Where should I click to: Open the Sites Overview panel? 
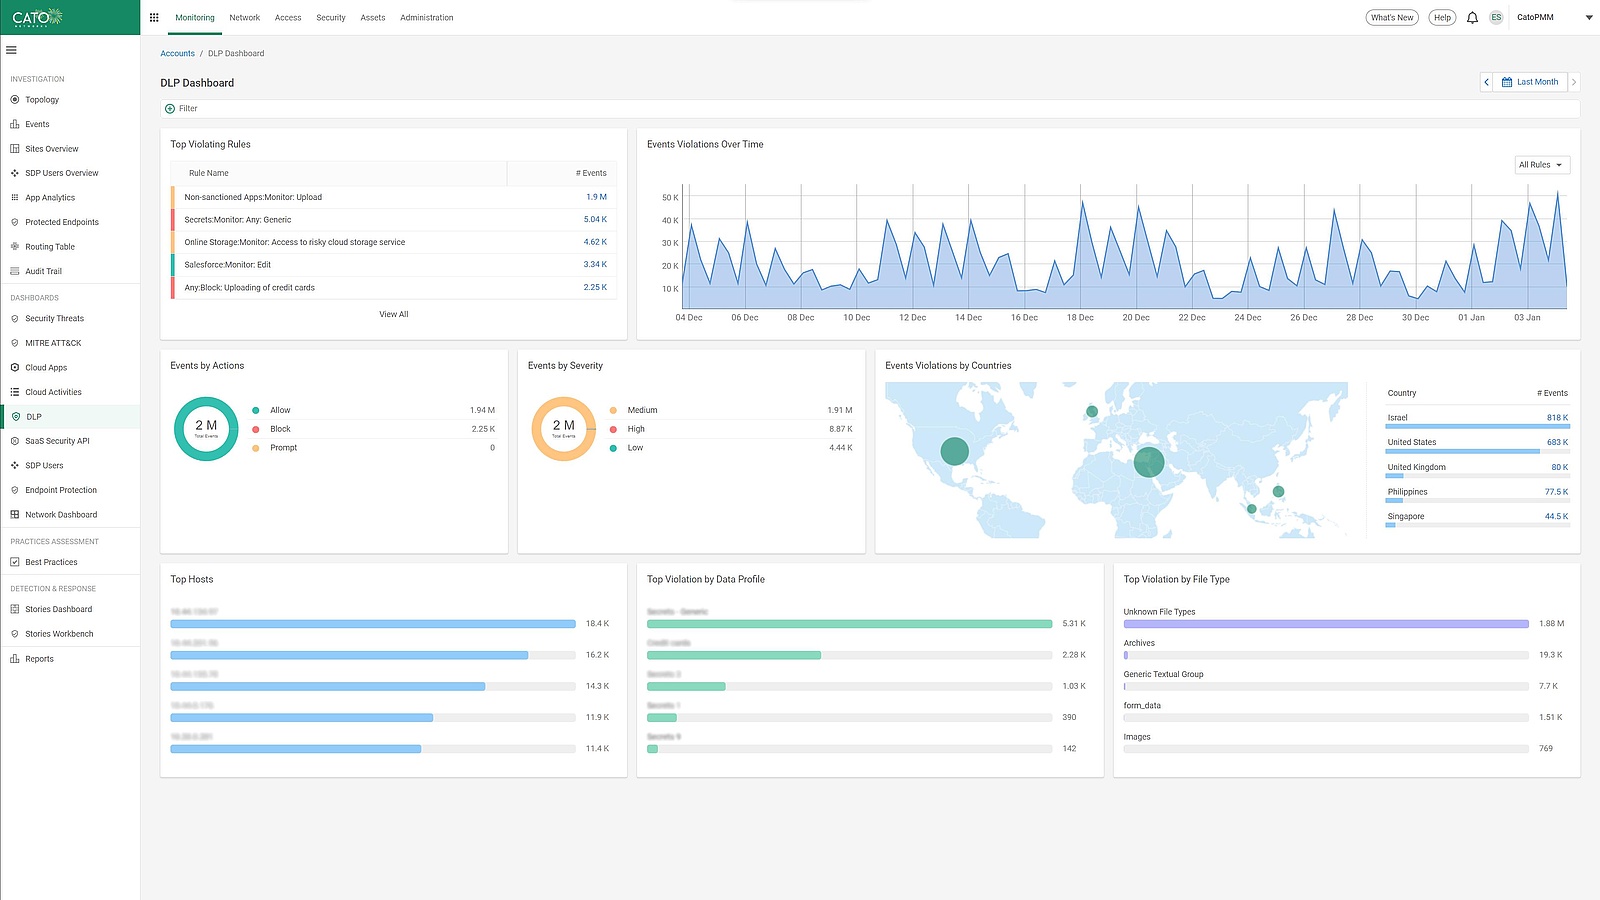(x=52, y=148)
